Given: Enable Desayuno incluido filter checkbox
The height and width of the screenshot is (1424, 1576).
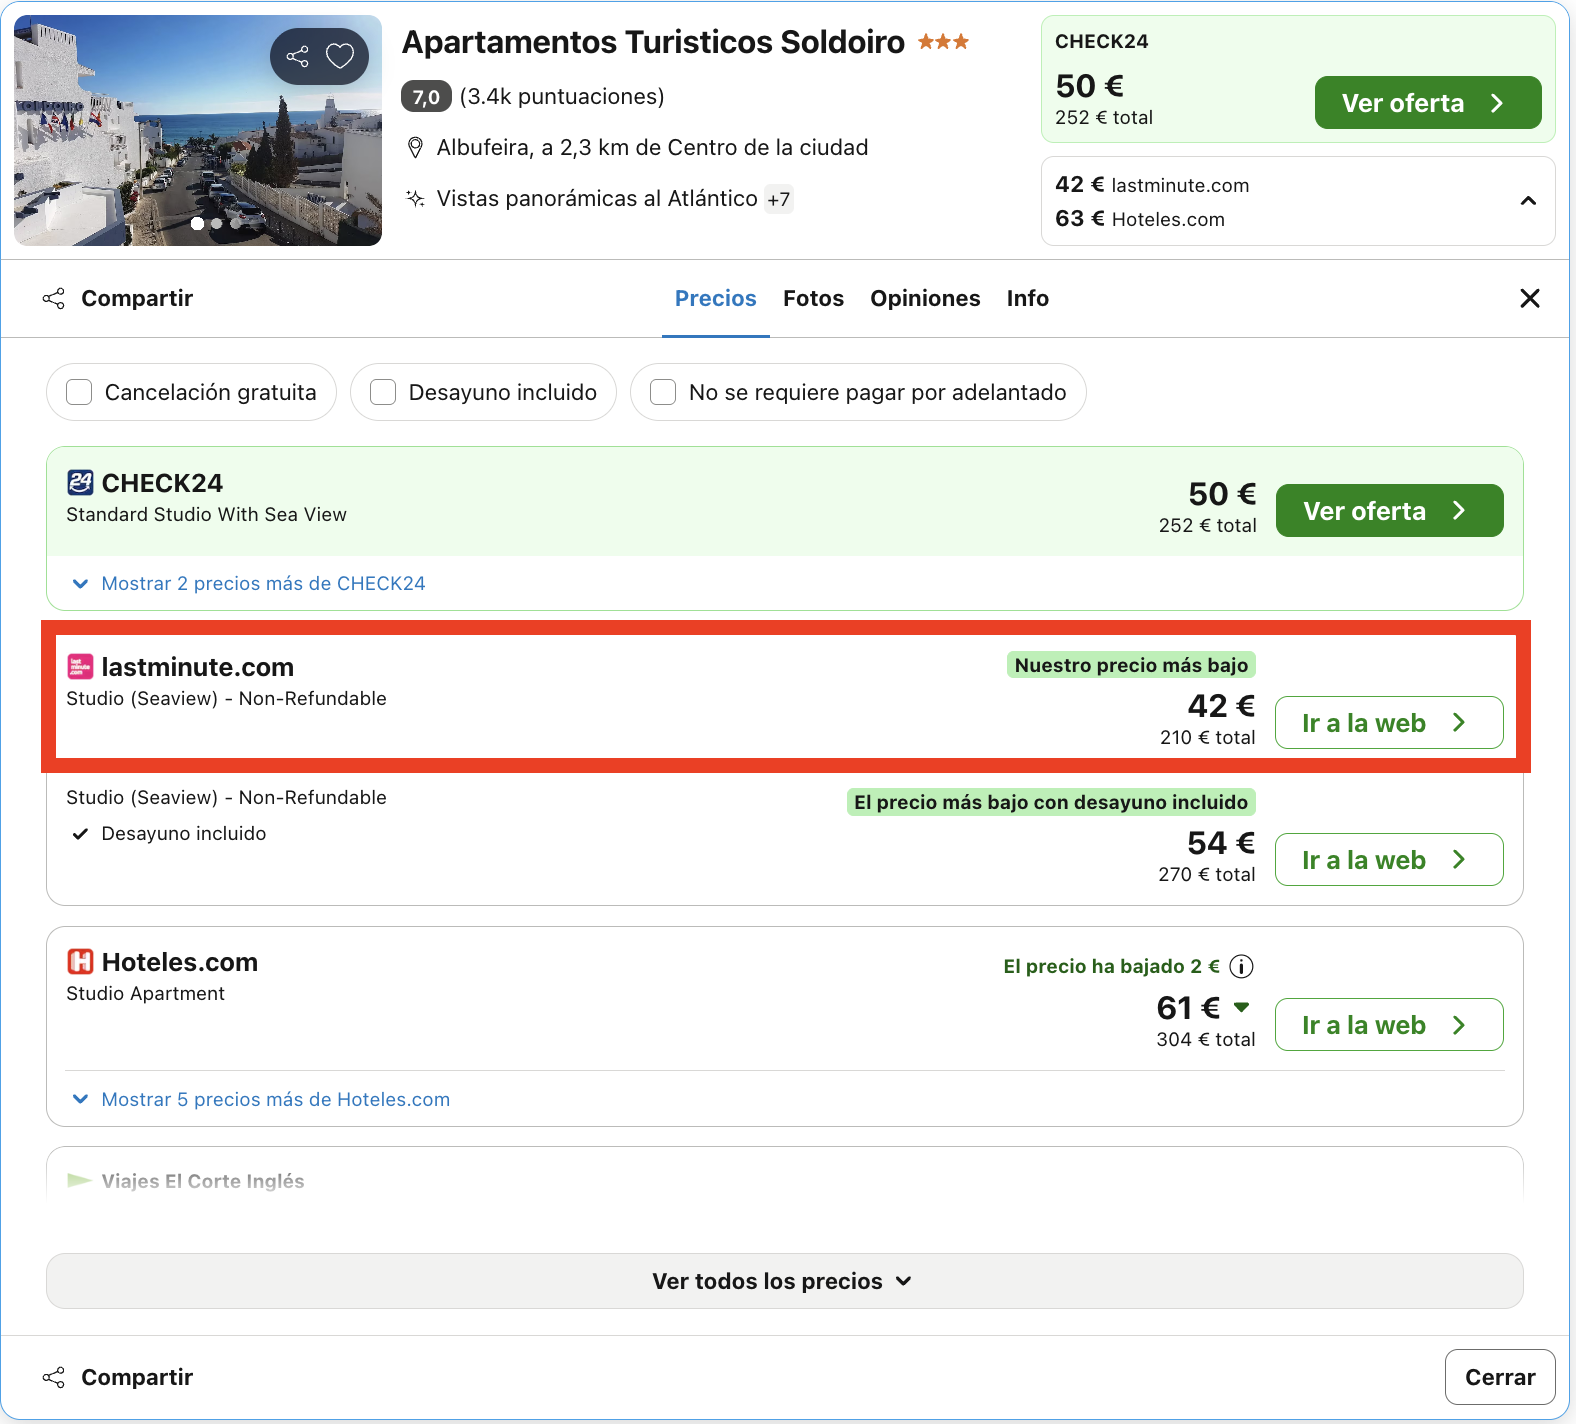Looking at the screenshot, I should tap(383, 392).
